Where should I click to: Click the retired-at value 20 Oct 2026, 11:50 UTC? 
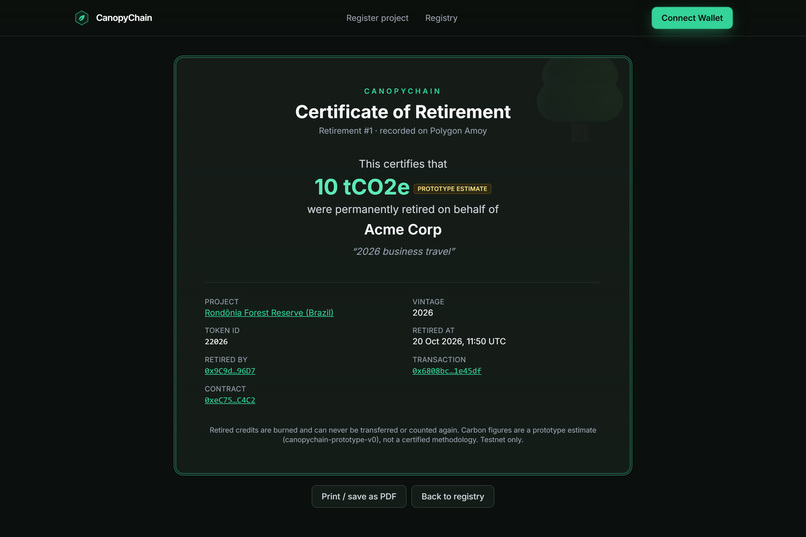point(459,341)
